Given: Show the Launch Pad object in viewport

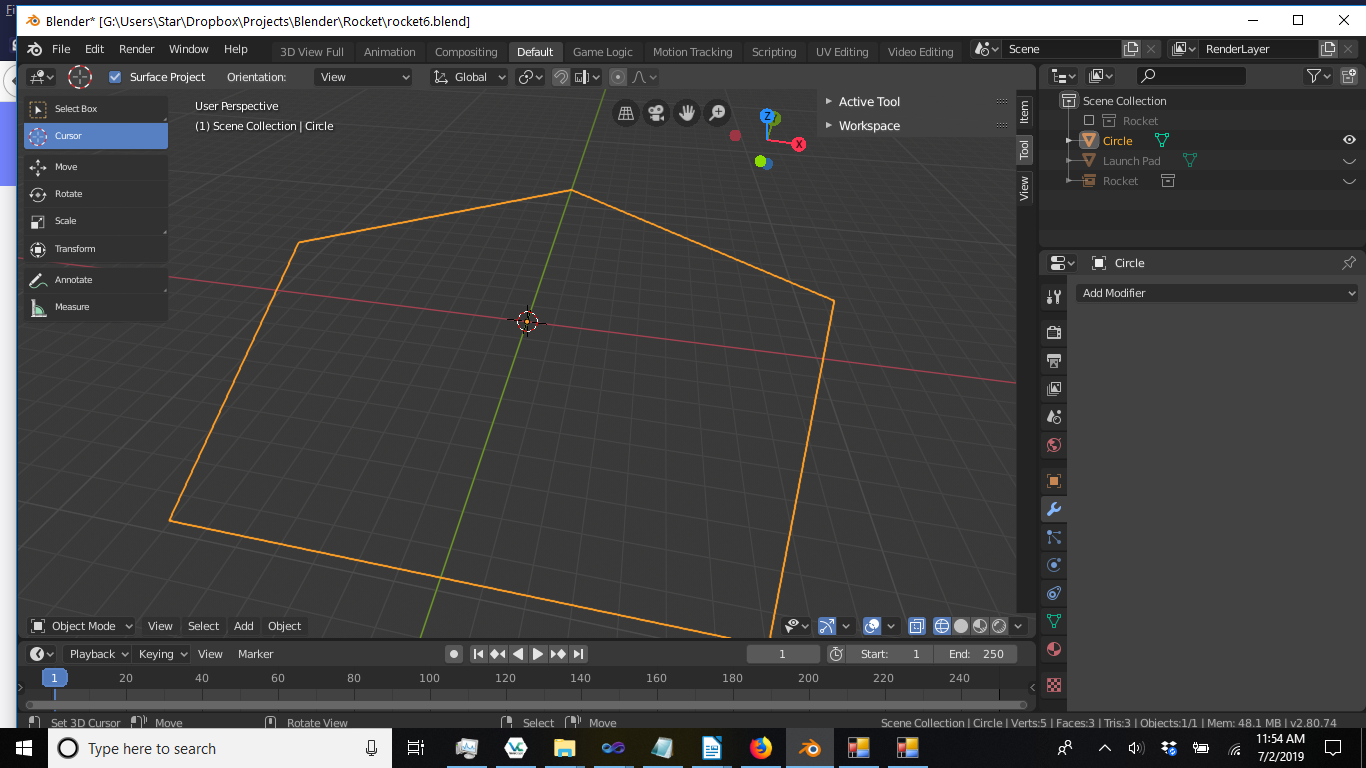Looking at the screenshot, I should pyautogui.click(x=1349, y=161).
